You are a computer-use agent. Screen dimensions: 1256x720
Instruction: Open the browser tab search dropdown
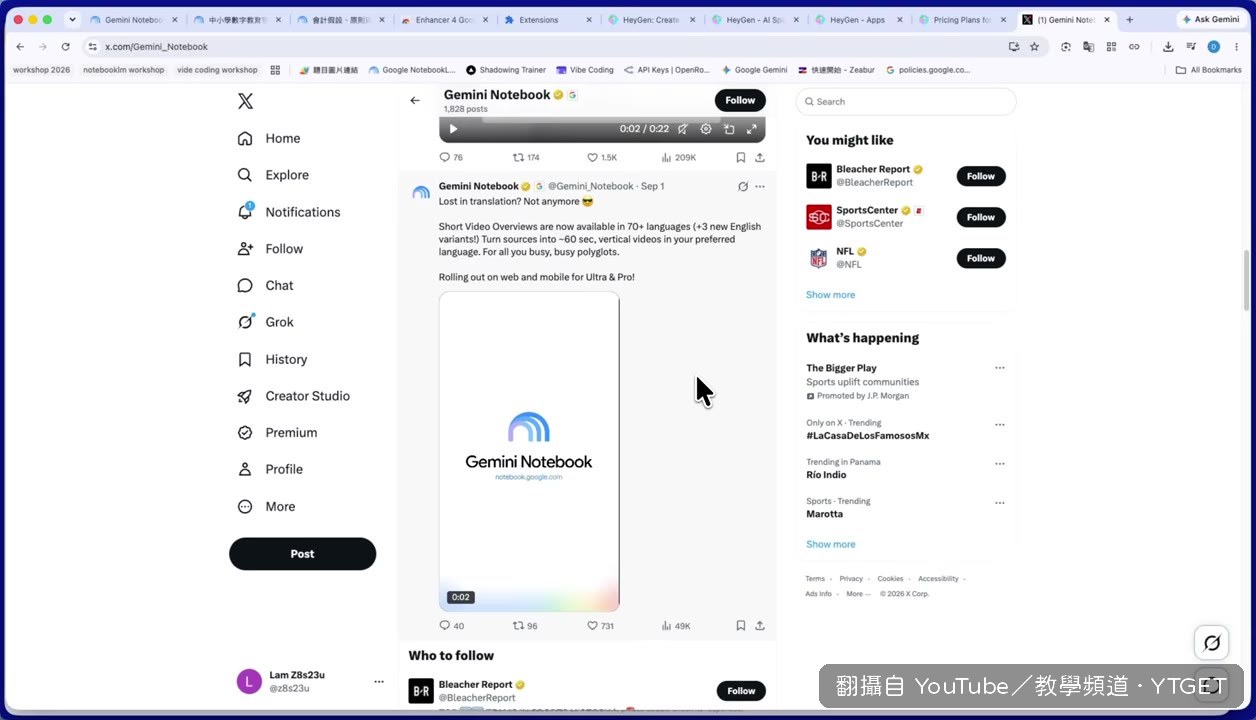[x=72, y=19]
